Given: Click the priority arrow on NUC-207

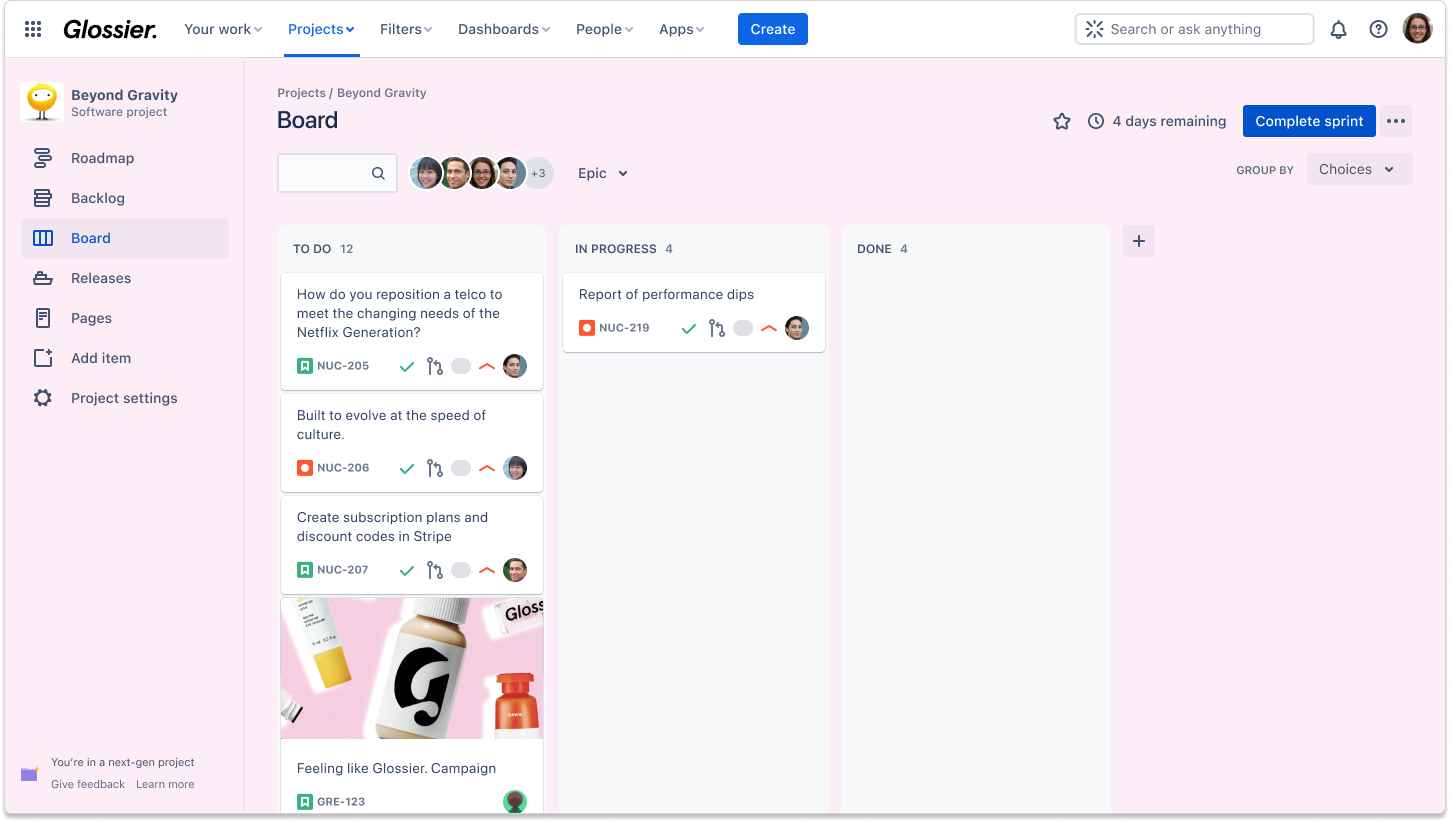Looking at the screenshot, I should (x=487, y=570).
